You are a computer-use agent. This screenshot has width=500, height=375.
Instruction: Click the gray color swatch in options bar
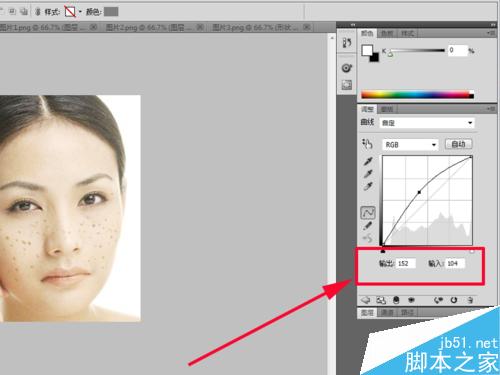[111, 12]
